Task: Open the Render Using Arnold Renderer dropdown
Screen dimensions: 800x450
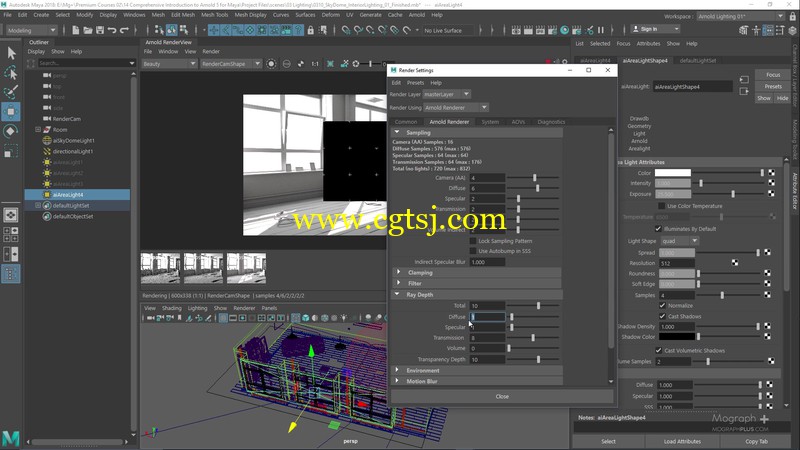Action: pos(456,108)
